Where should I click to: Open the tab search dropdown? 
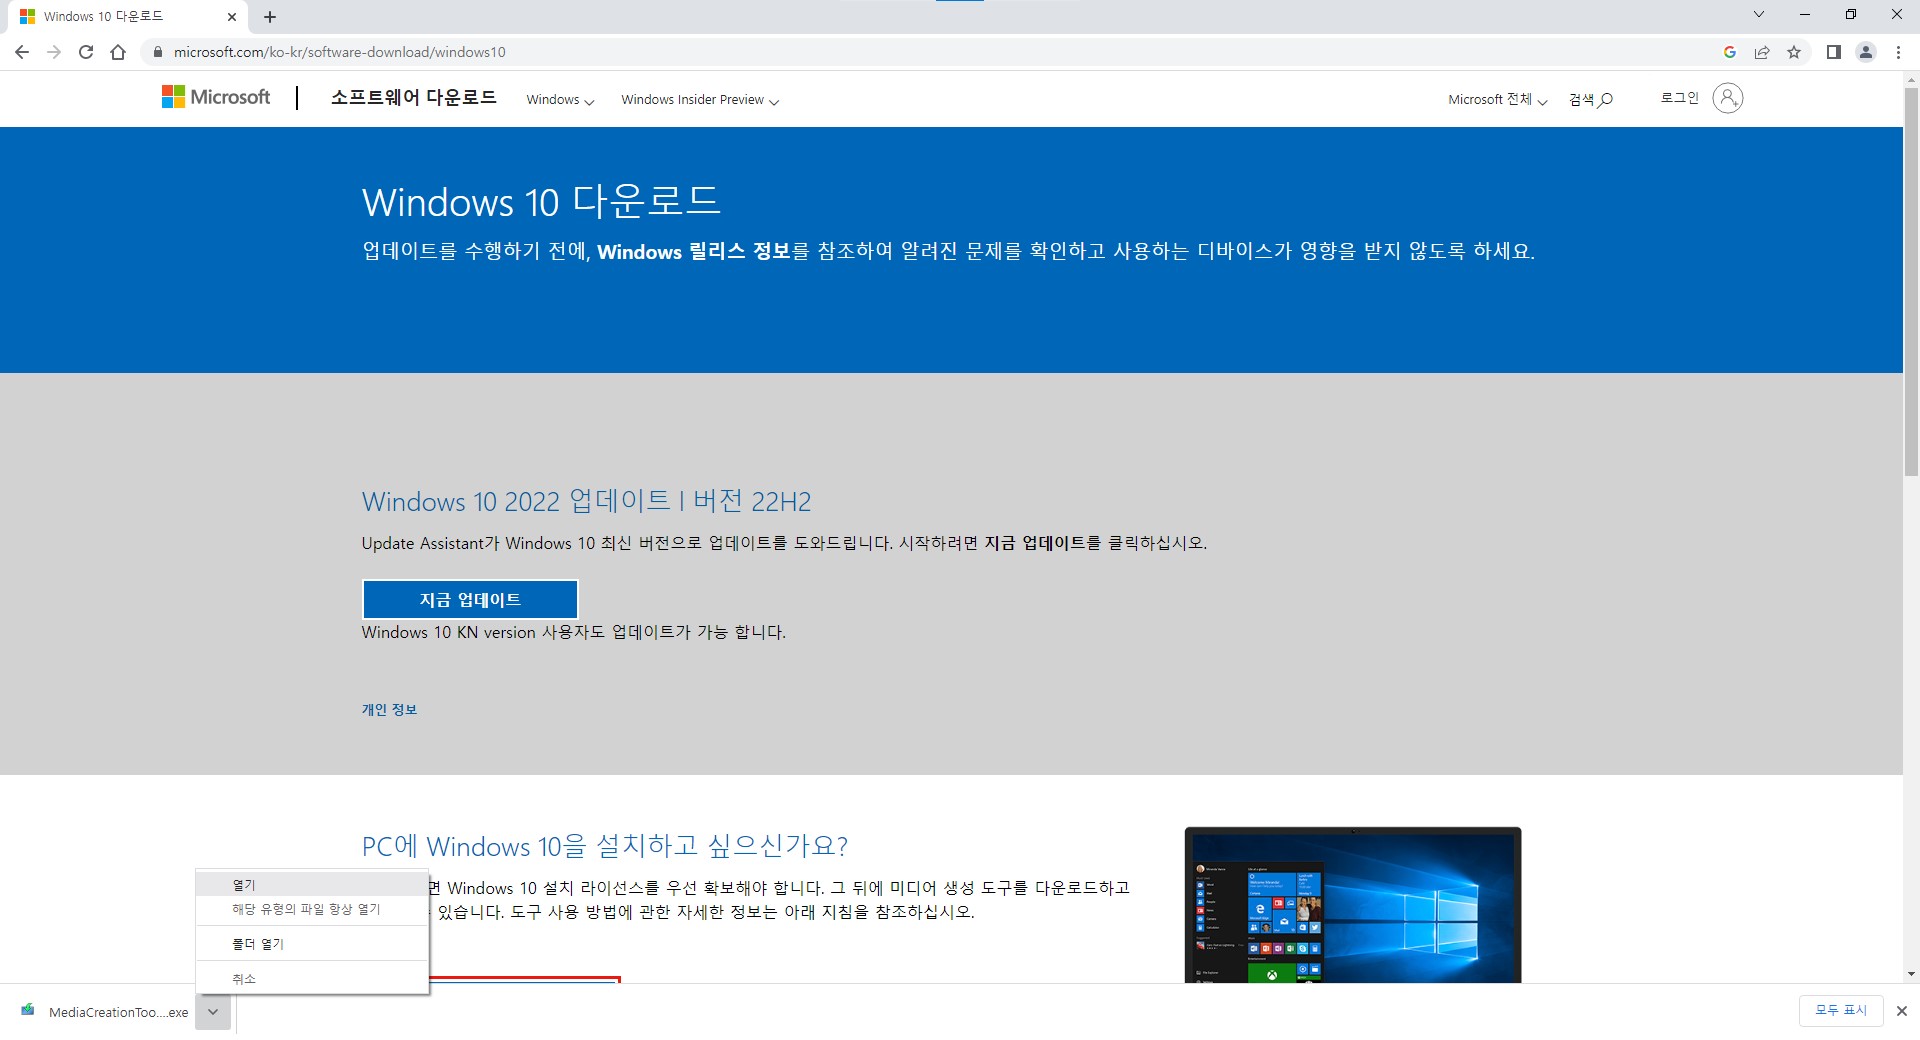point(1759,15)
